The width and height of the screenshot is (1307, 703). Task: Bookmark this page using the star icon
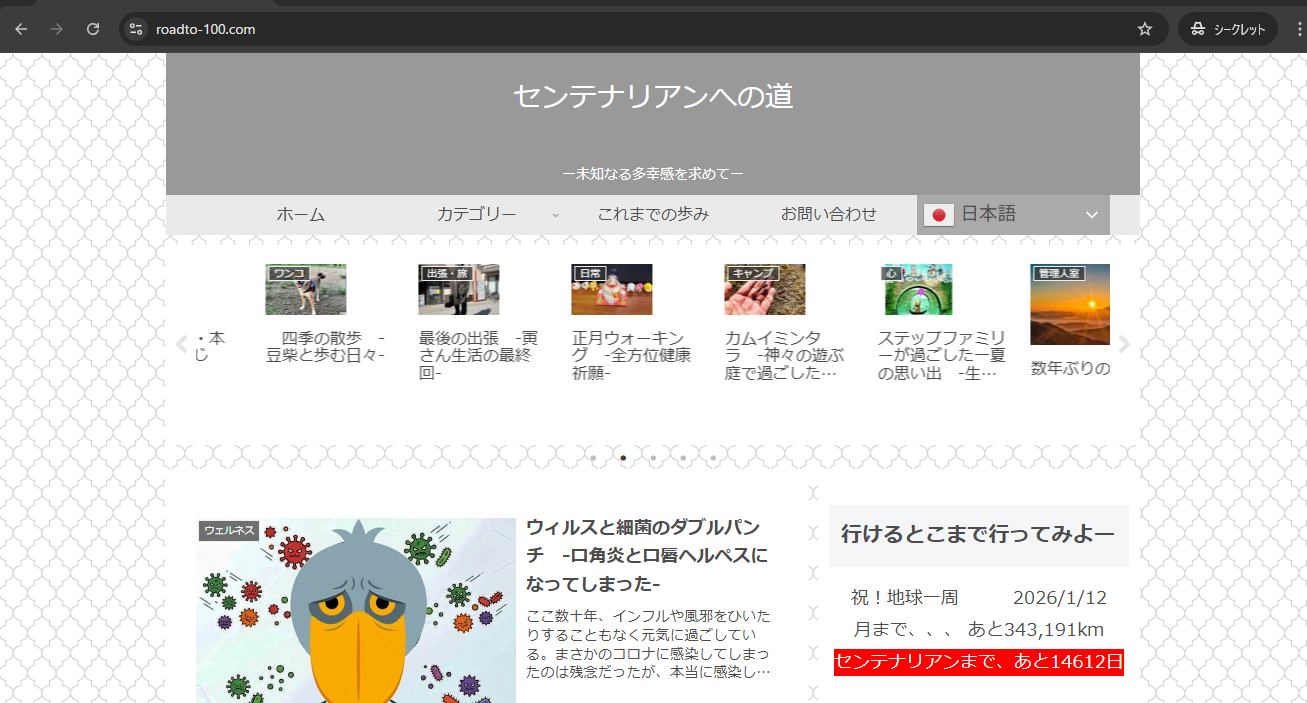(1145, 29)
